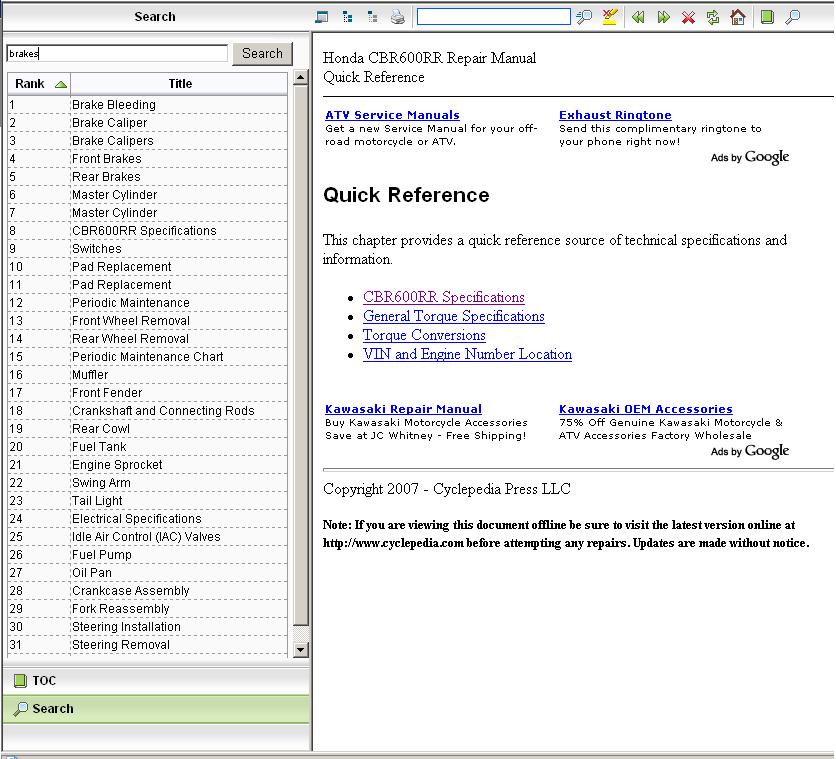The height and width of the screenshot is (759, 836).
Task: Open the 'Periodic Maintenance Chart' result
Action: coord(148,357)
